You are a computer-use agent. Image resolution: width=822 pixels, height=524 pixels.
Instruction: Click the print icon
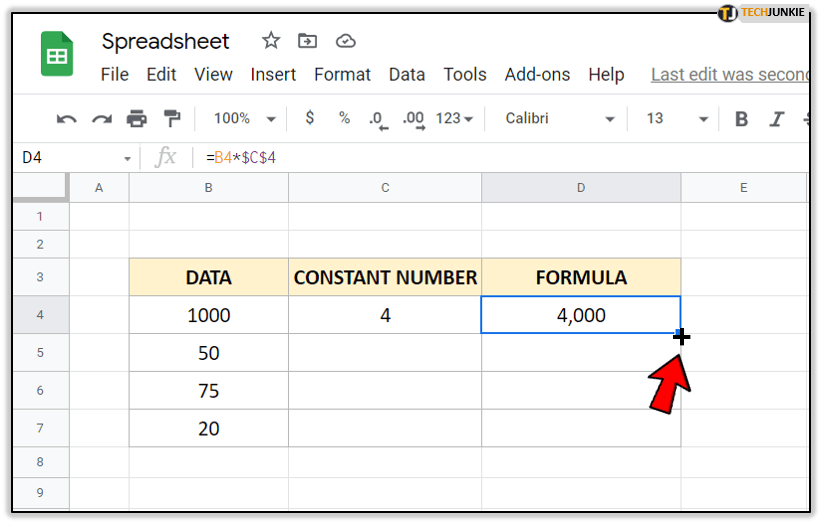point(136,119)
